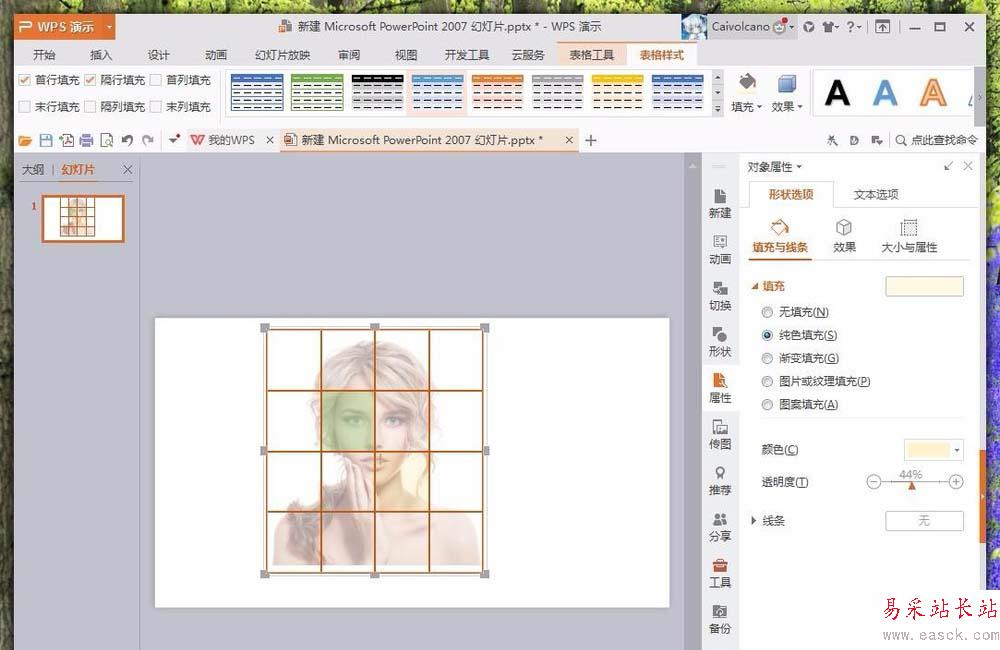This screenshot has height=650, width=1000.
Task: Click 点此查找命令 search box
Action: click(937, 140)
